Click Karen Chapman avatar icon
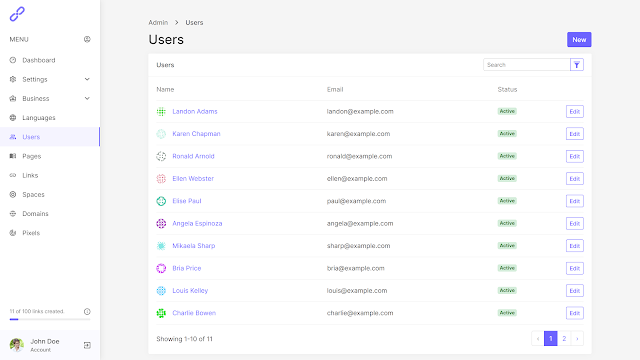The image size is (640, 360). (x=161, y=133)
